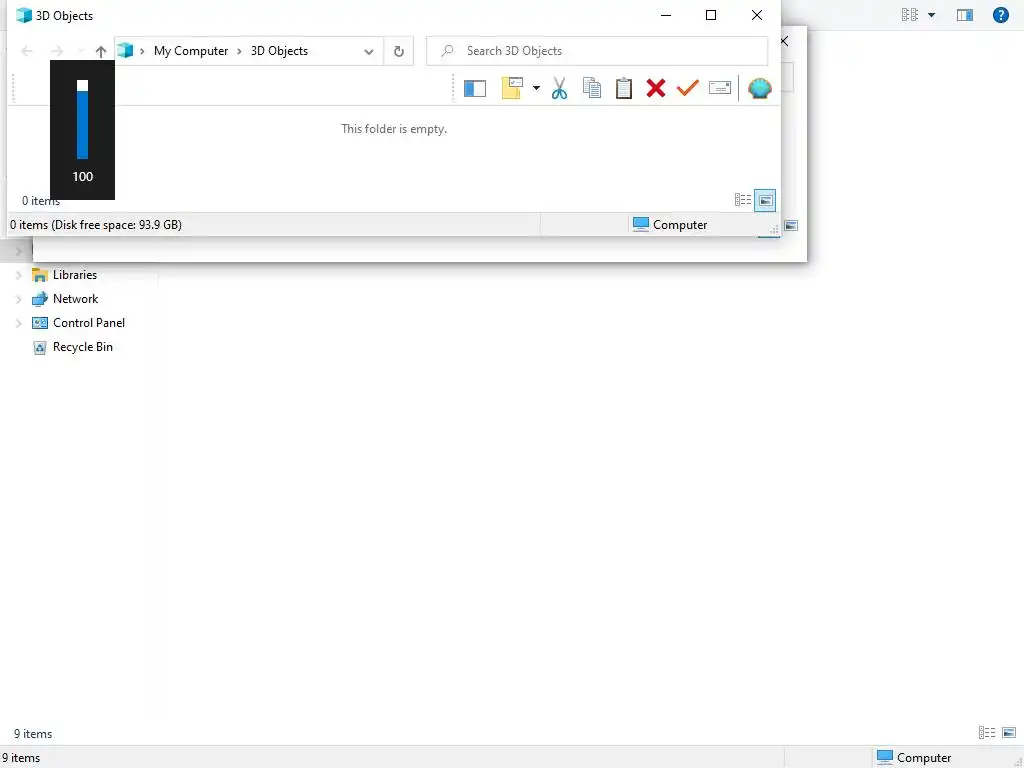Click the Forward arrow in 3D Objects window
Image resolution: width=1024 pixels, height=768 pixels.
[x=57, y=51]
